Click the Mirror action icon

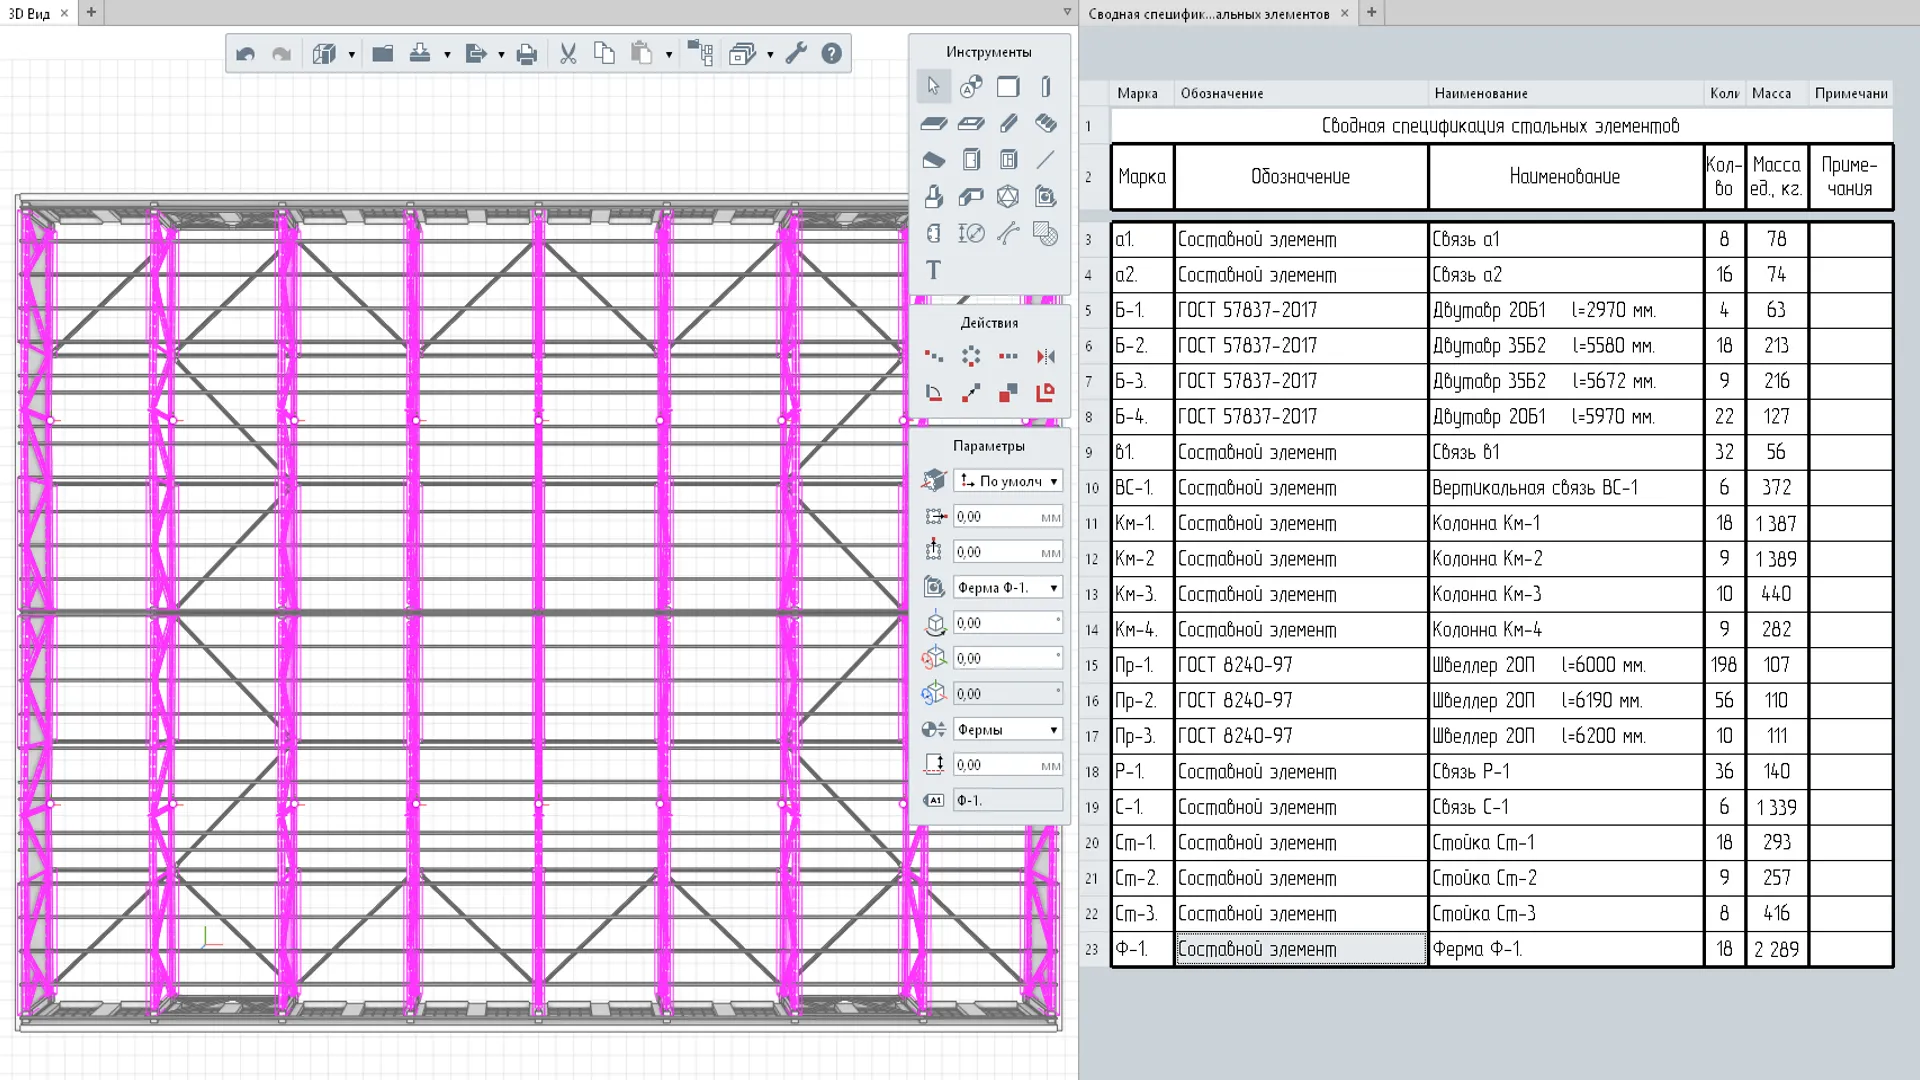point(1045,356)
